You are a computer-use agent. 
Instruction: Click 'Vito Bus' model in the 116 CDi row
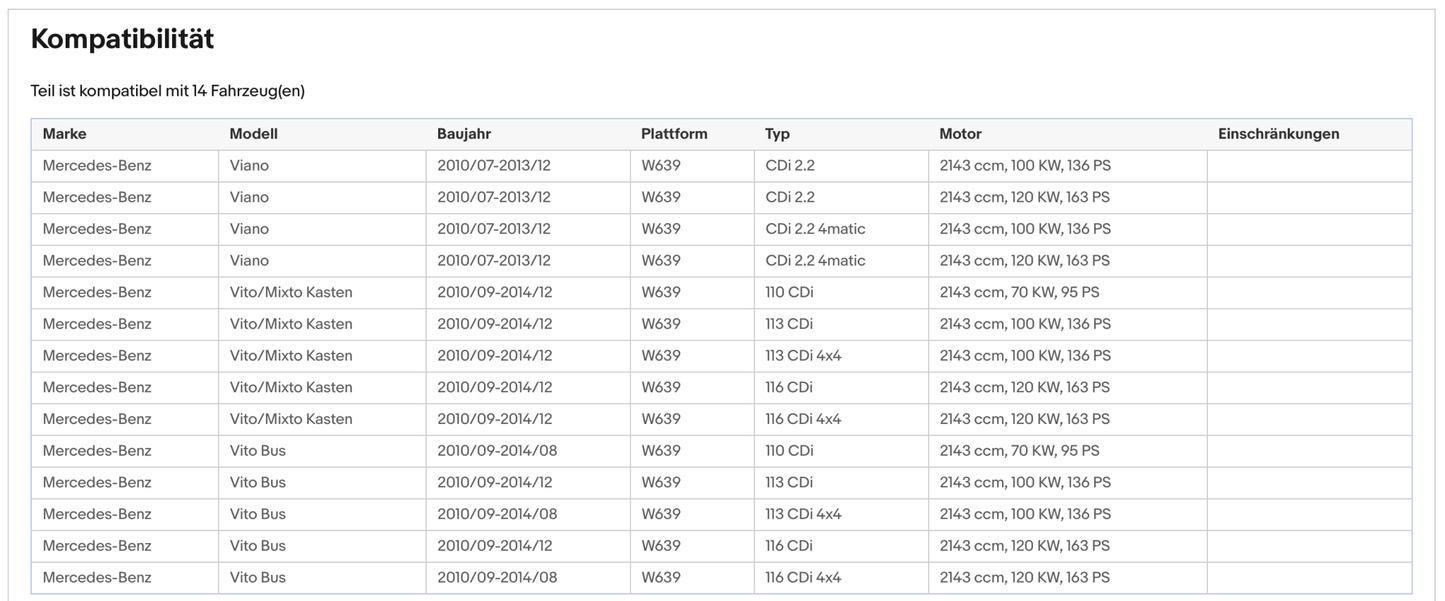tap(258, 546)
